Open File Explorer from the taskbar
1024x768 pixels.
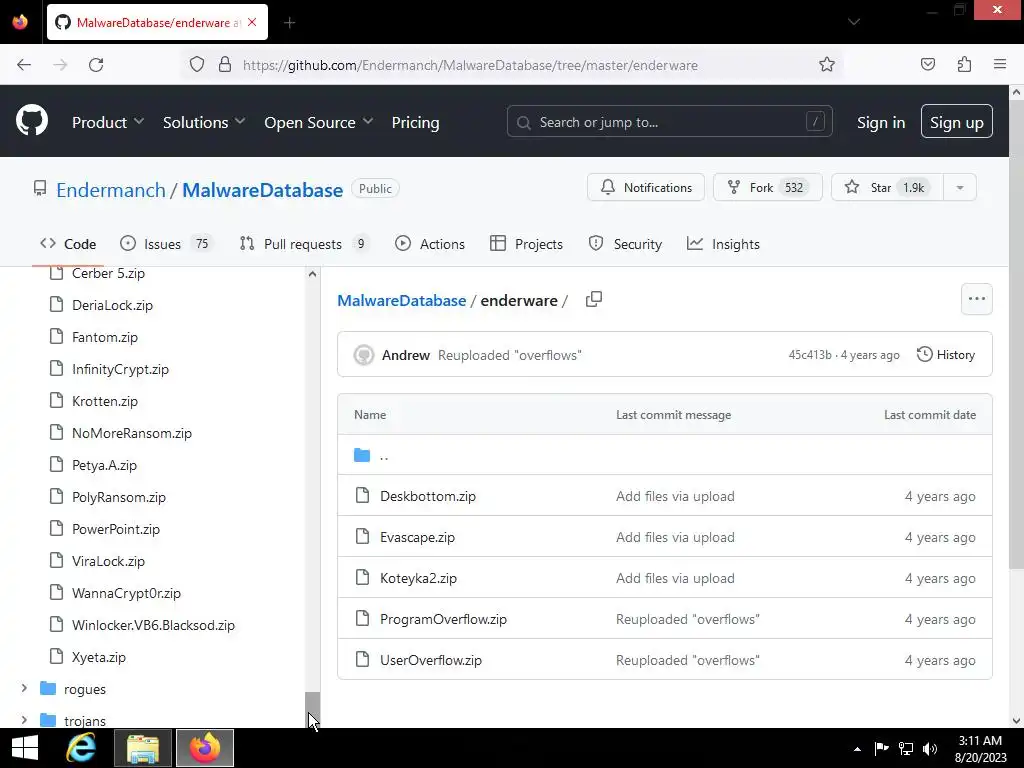(x=143, y=748)
